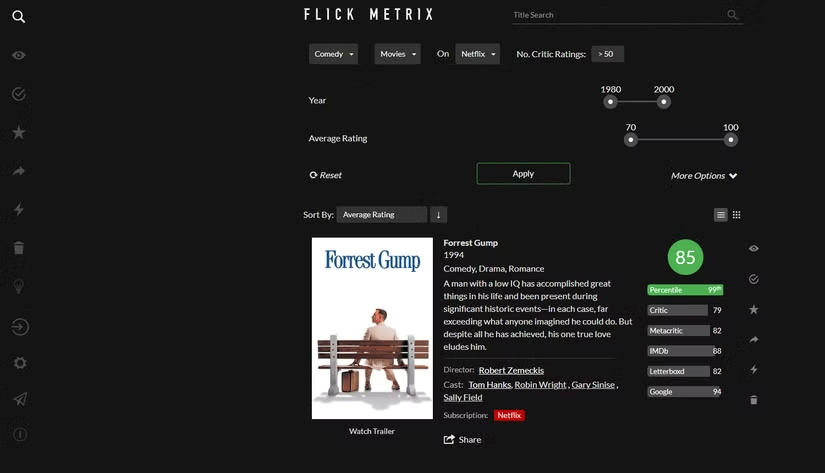Click the 85 score circle

coord(685,257)
